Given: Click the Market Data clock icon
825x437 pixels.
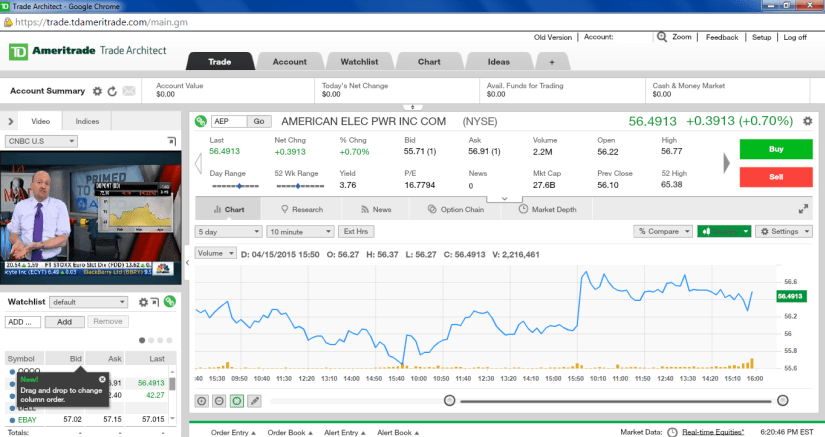Looking at the screenshot, I should click(672, 432).
